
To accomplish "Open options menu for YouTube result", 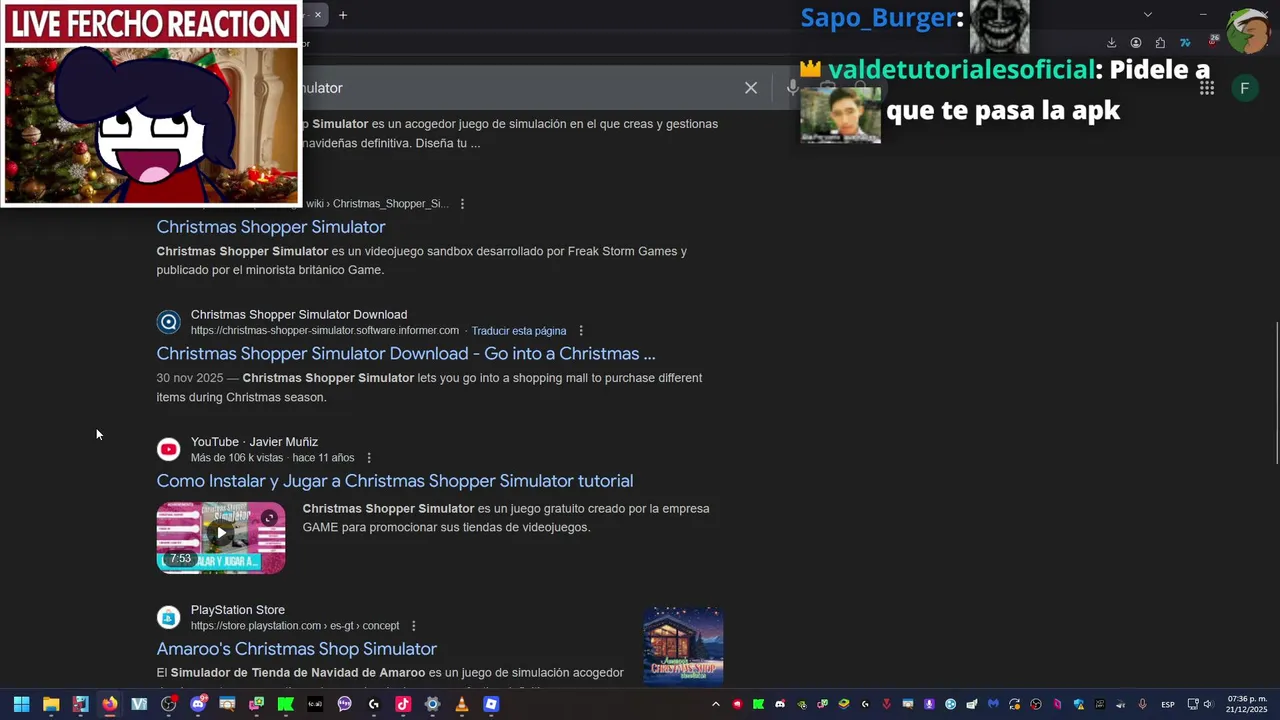I will 369,458.
